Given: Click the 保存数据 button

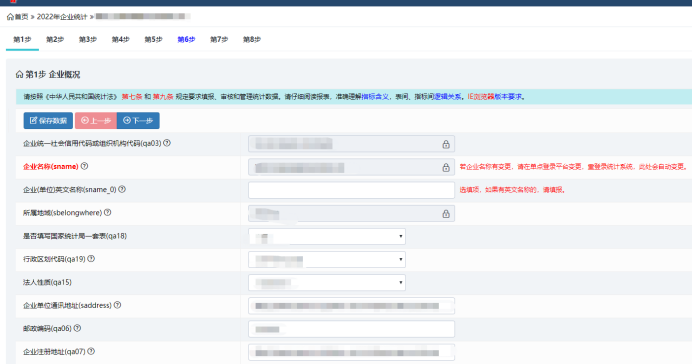Looking at the screenshot, I should pyautogui.click(x=48, y=120).
